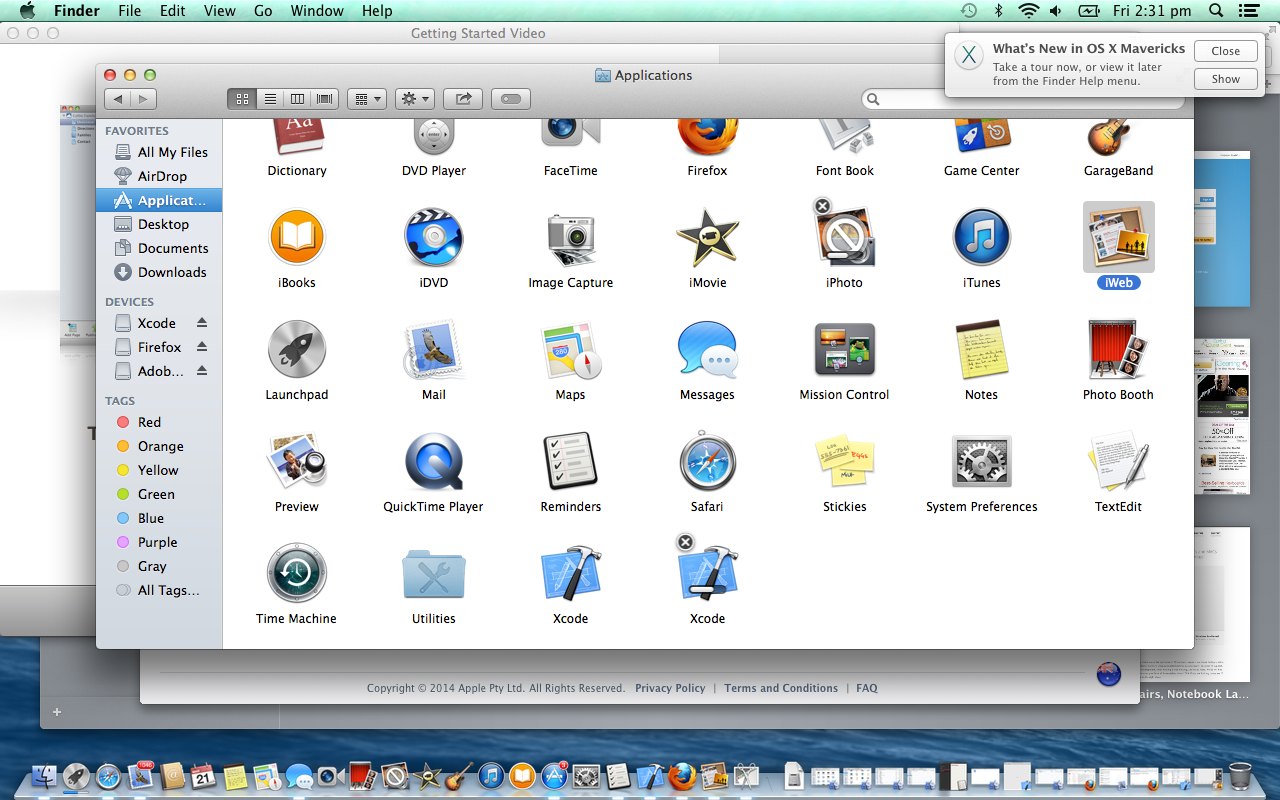Select the GarageBand guitar icon

pyautogui.click(x=1108, y=136)
